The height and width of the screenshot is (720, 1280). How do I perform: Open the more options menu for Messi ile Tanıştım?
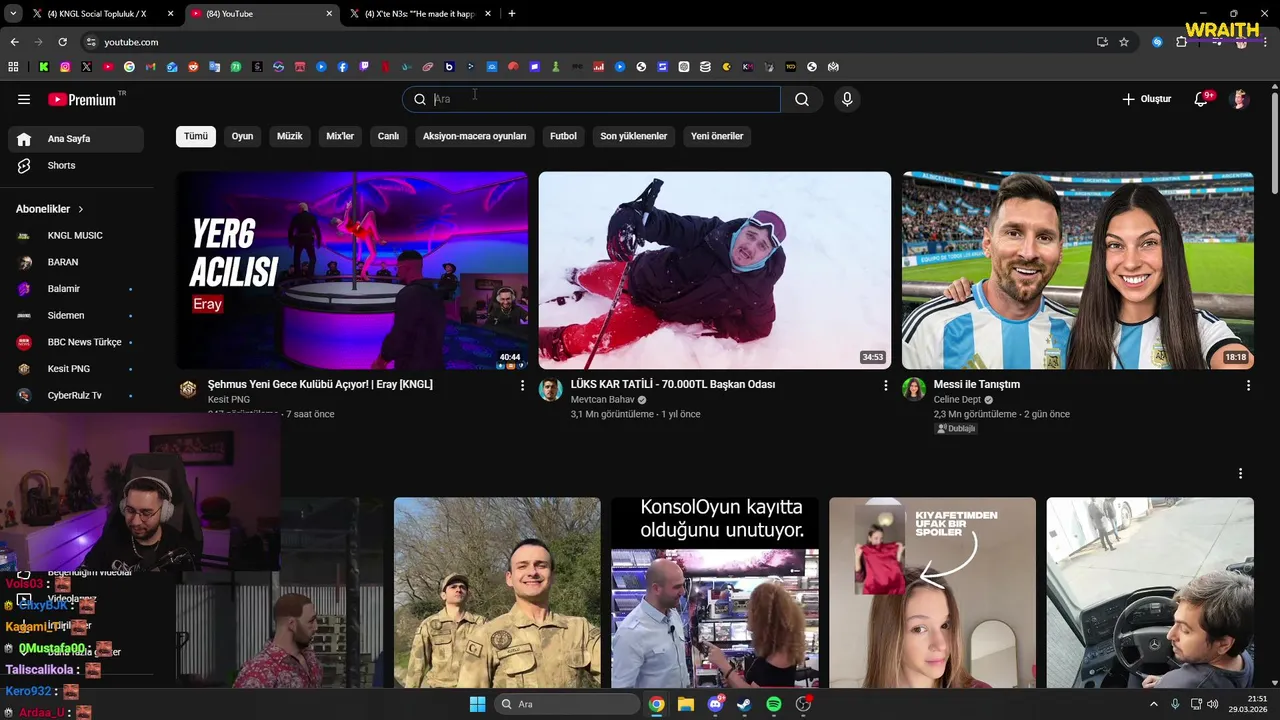coord(1248,385)
